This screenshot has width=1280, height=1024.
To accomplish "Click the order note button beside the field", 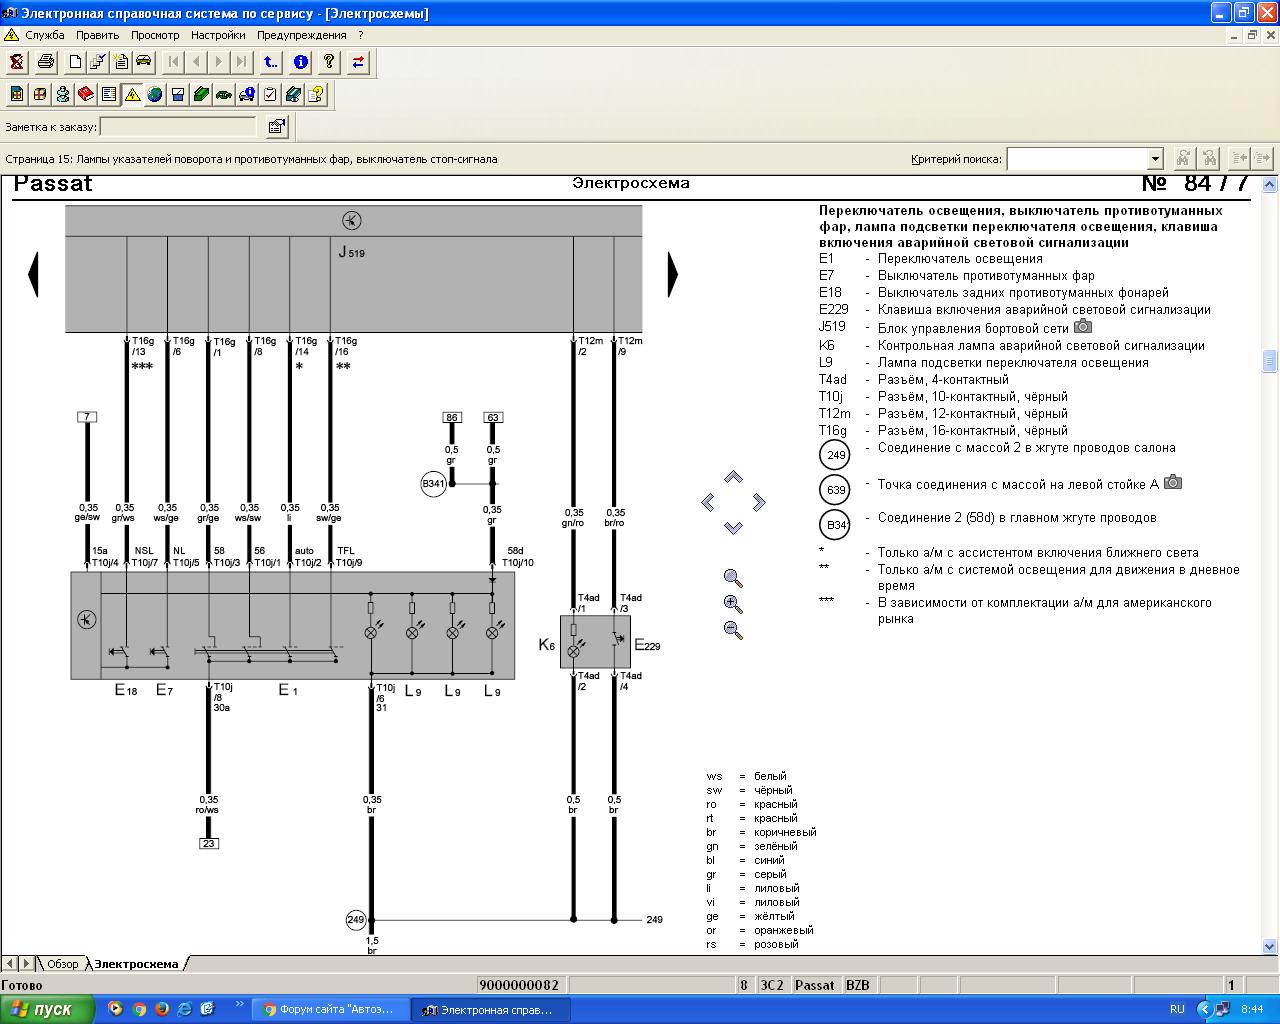I will (x=277, y=127).
